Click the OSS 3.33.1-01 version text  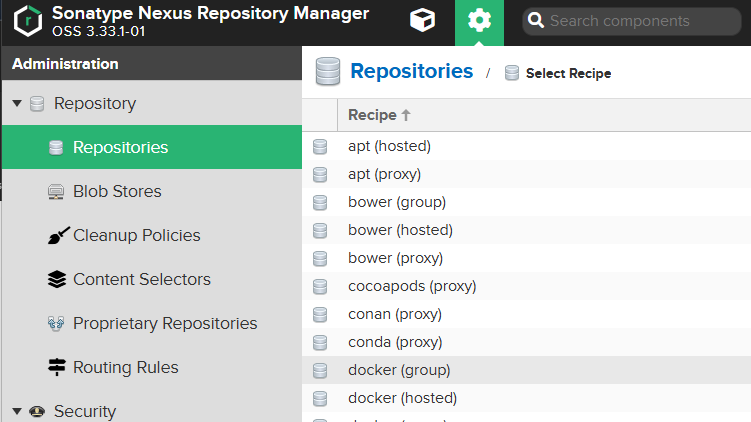(x=98, y=31)
